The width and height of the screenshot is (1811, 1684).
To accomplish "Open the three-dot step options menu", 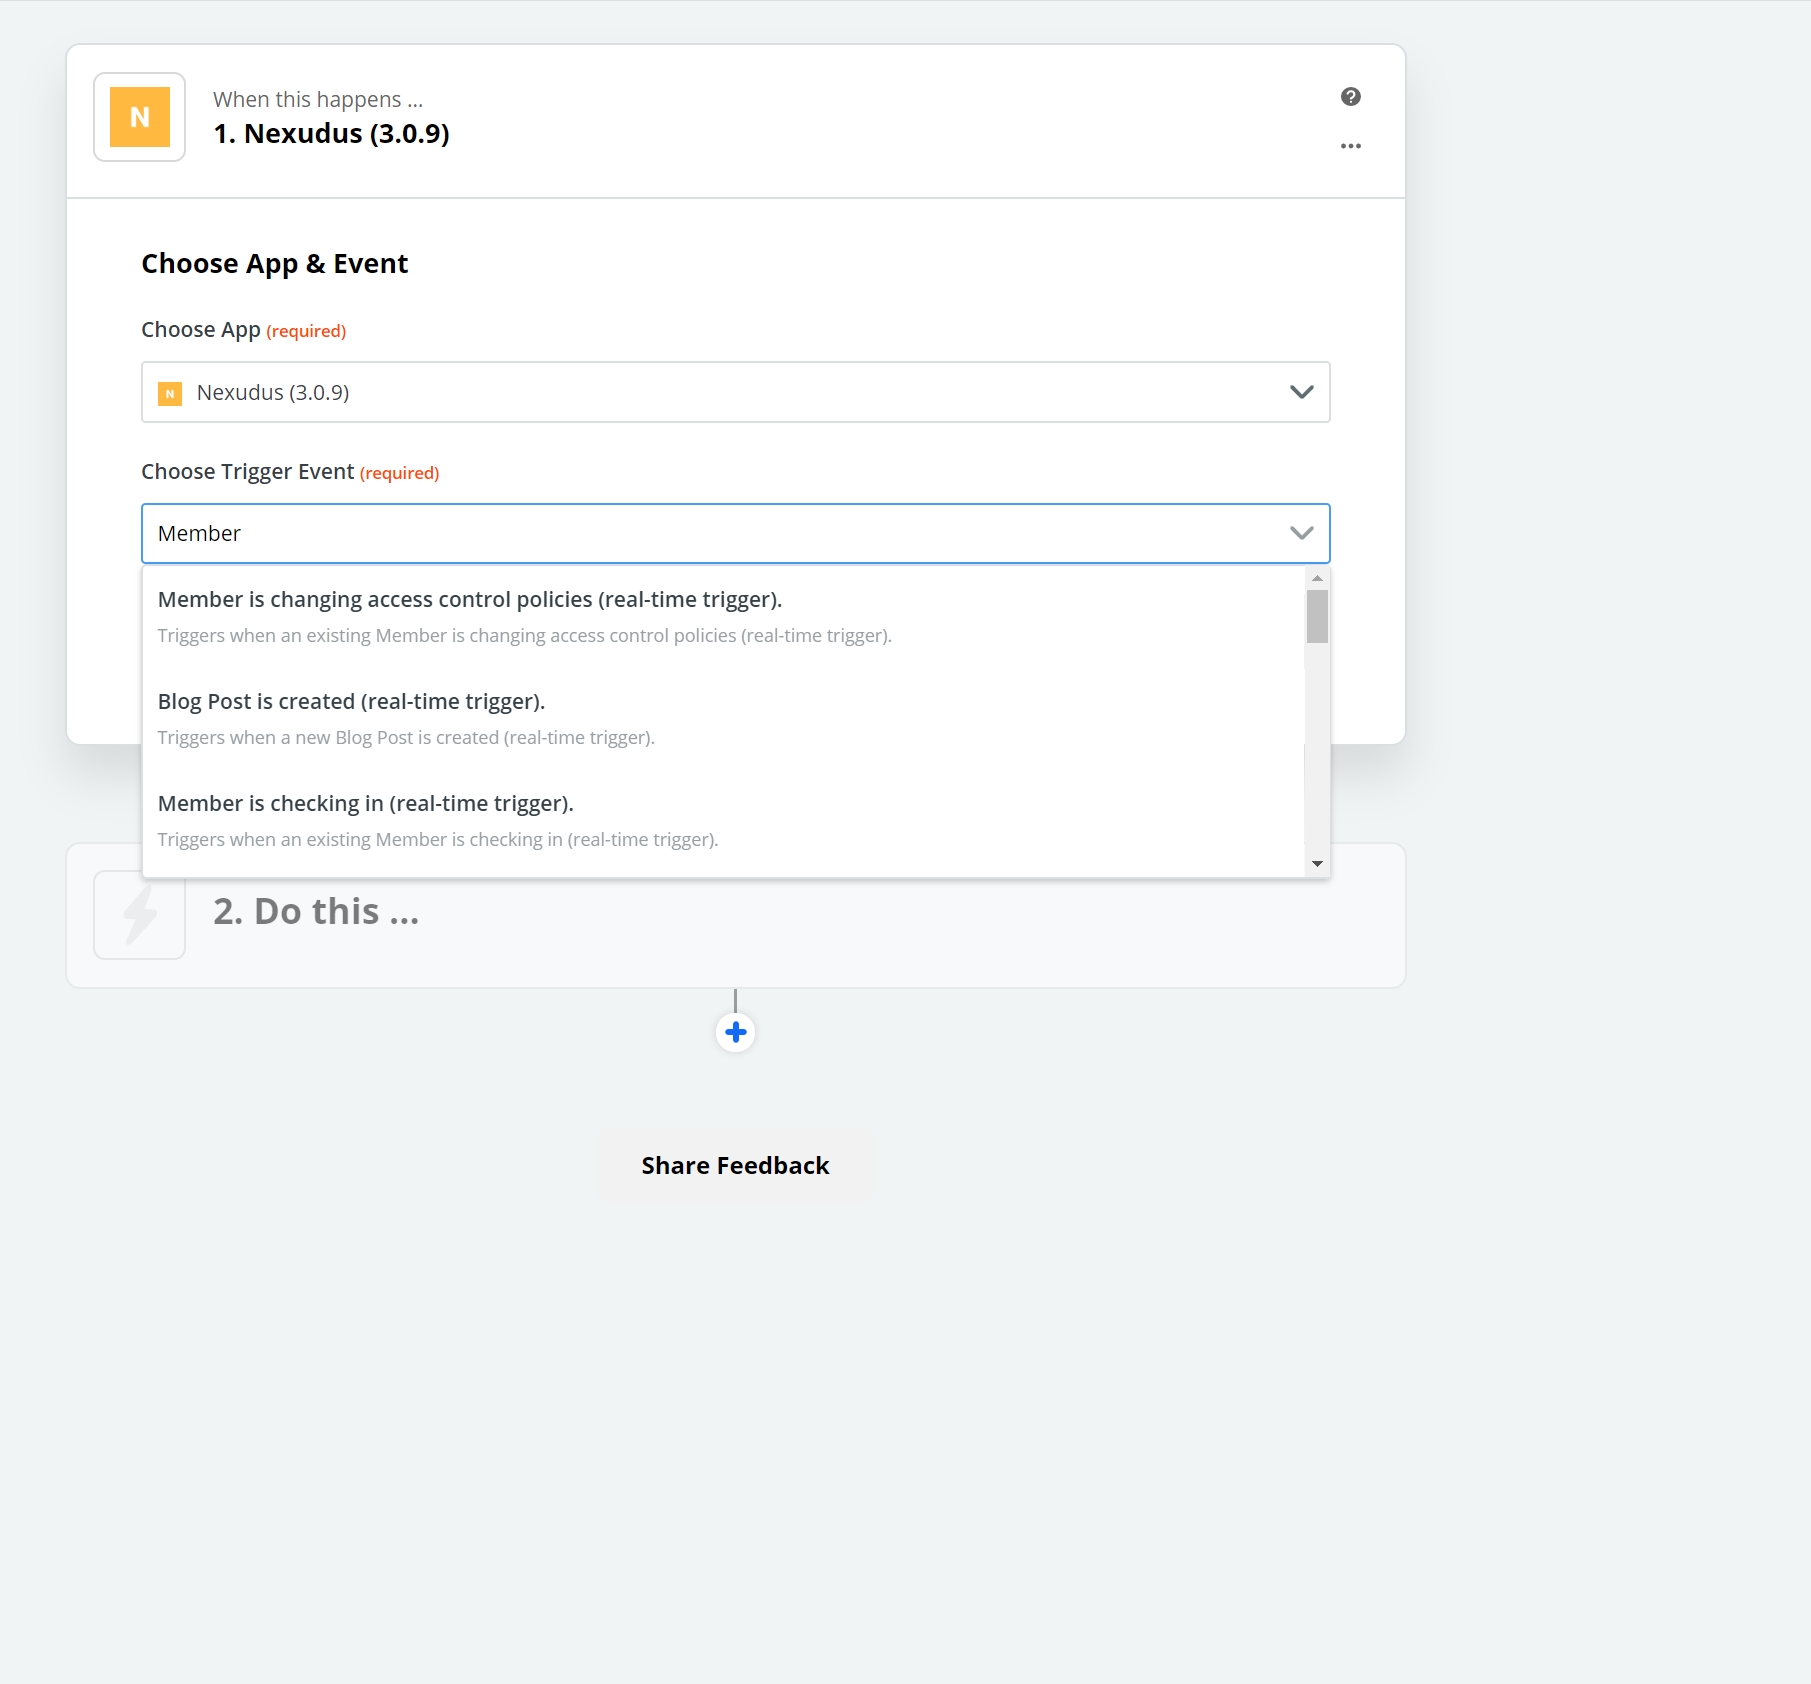I will tap(1350, 146).
